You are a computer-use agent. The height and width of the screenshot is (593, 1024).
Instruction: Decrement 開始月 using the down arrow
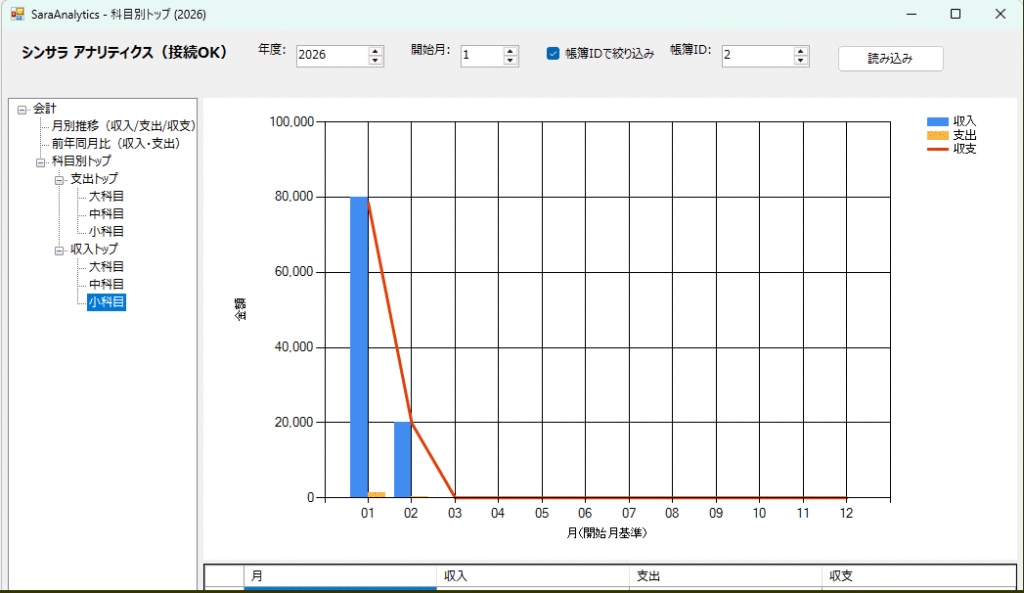click(x=511, y=61)
